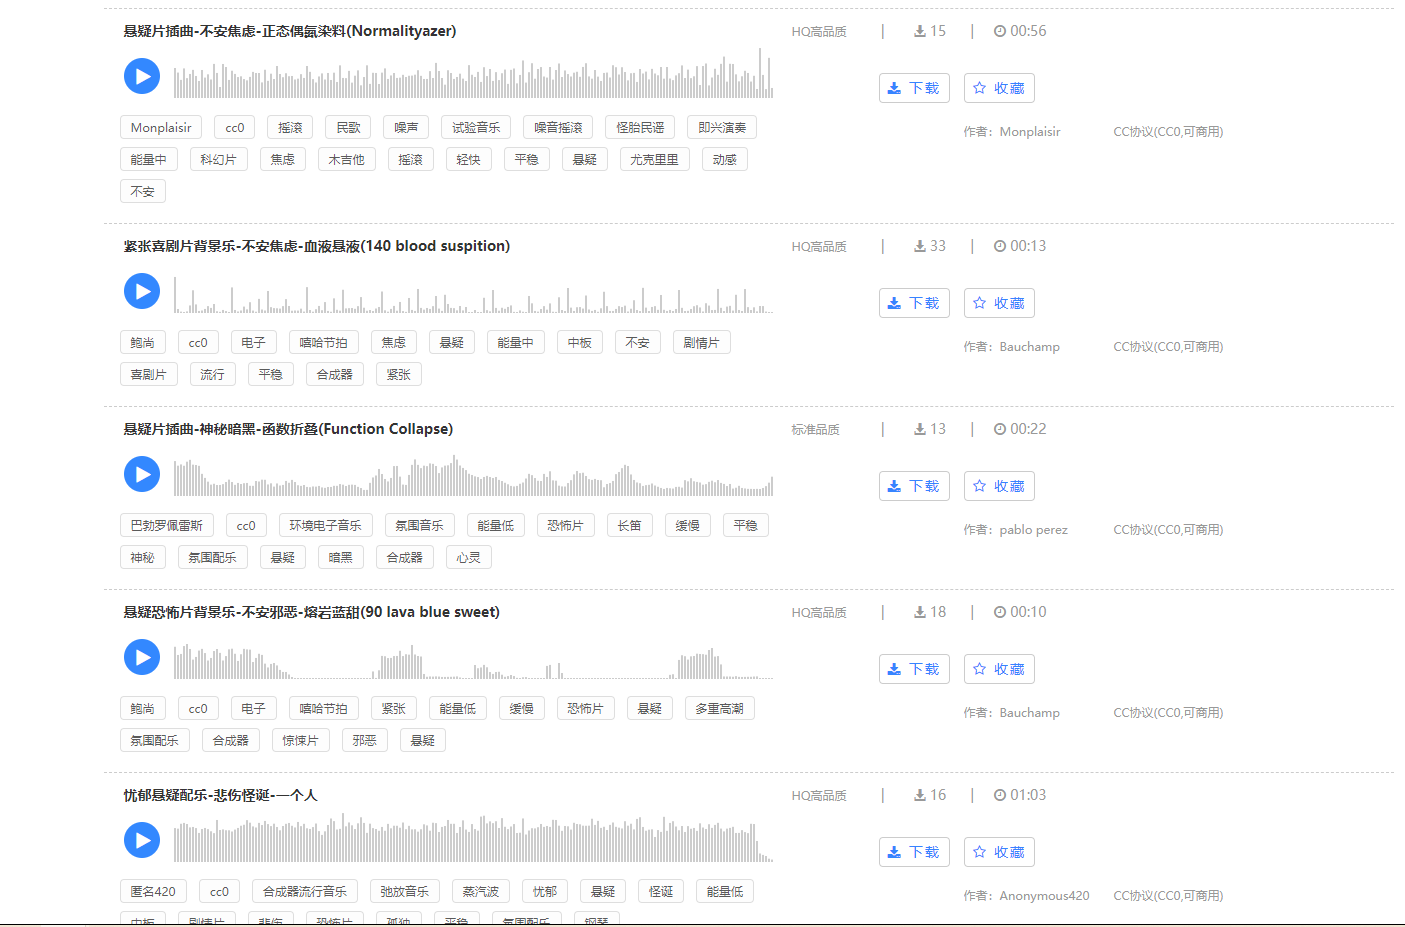The image size is (1405, 927).
Task: Select the 试验音乐 tag
Action: [x=476, y=127]
